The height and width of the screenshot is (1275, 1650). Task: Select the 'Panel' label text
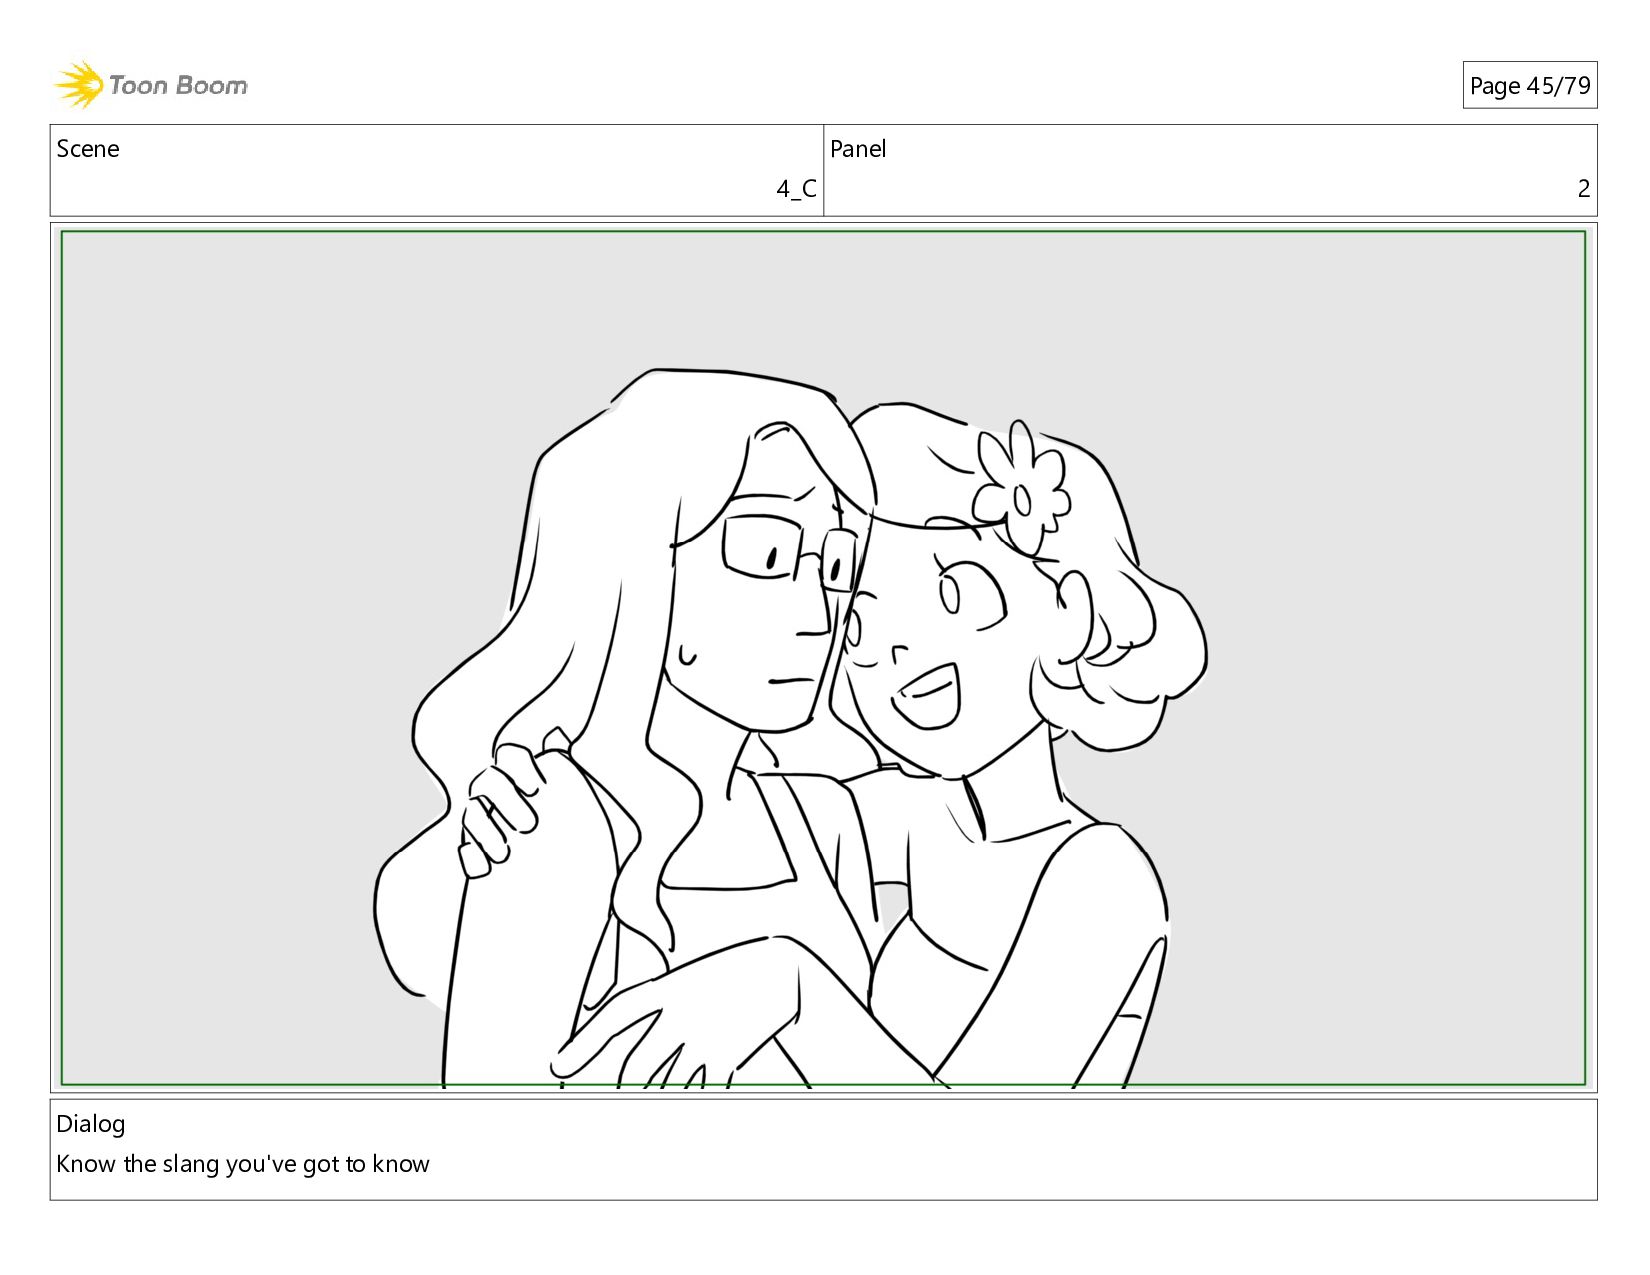(858, 149)
